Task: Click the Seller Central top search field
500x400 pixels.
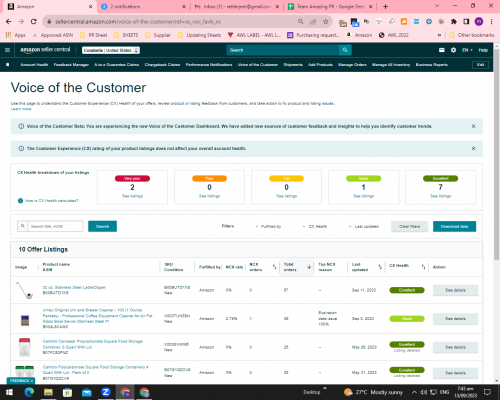Action: (283, 50)
